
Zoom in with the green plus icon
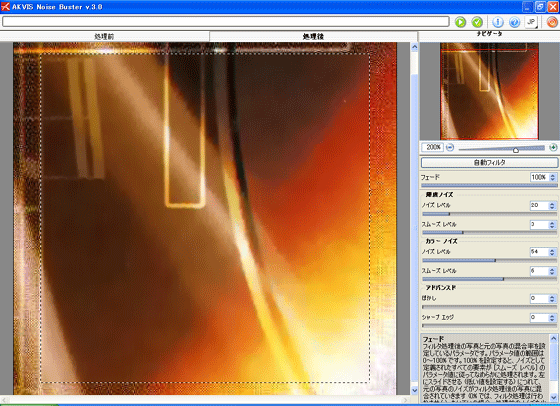pyautogui.click(x=553, y=147)
